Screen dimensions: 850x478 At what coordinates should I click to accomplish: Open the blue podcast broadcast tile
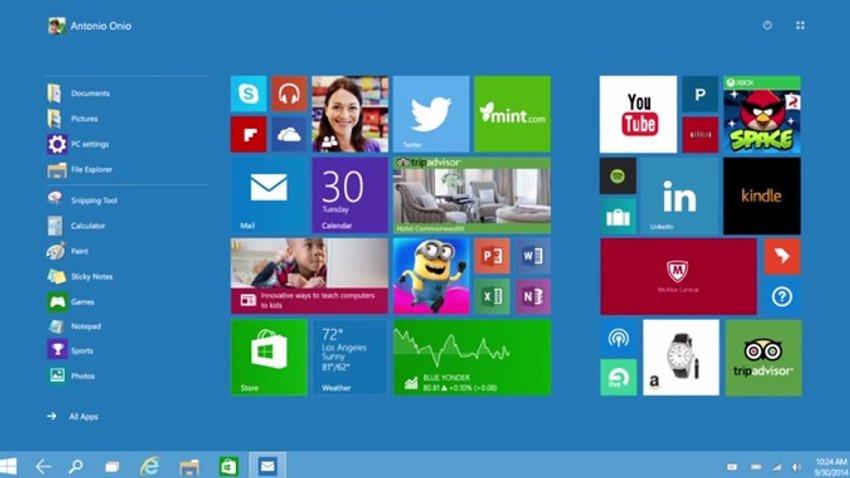click(619, 338)
